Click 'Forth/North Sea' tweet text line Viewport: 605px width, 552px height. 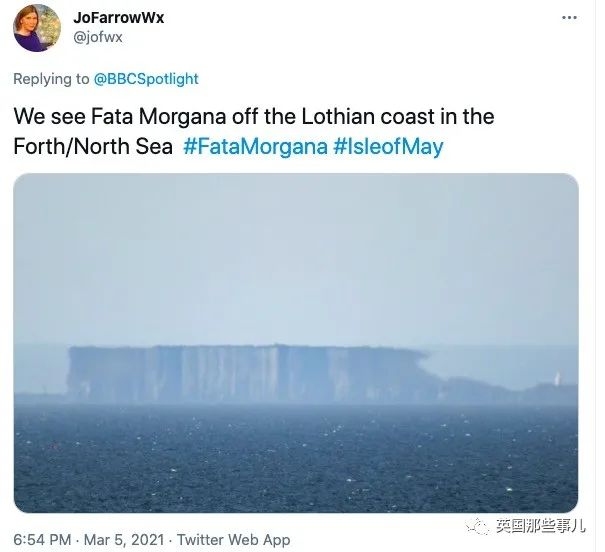pyautogui.click(x=93, y=147)
